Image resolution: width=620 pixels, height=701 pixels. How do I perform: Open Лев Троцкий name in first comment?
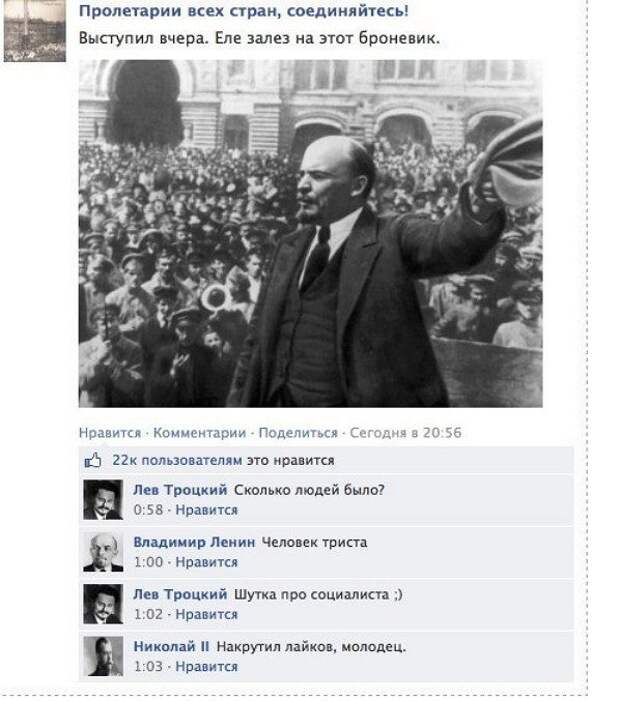(x=180, y=490)
